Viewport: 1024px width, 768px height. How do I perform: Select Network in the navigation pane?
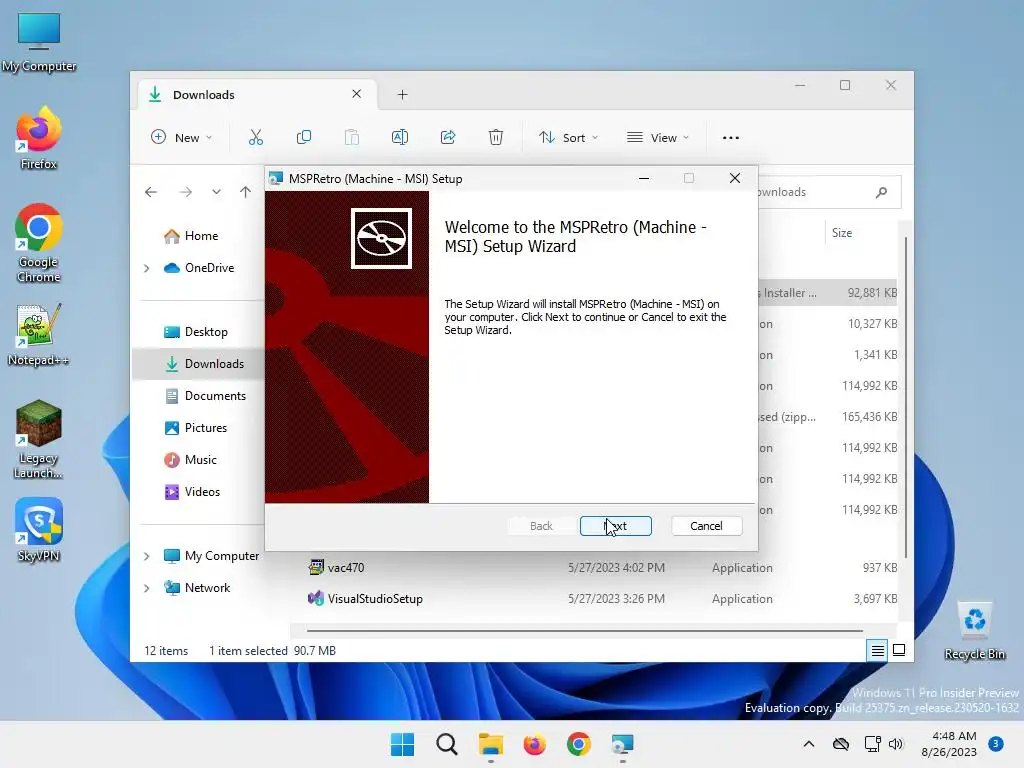(197, 588)
